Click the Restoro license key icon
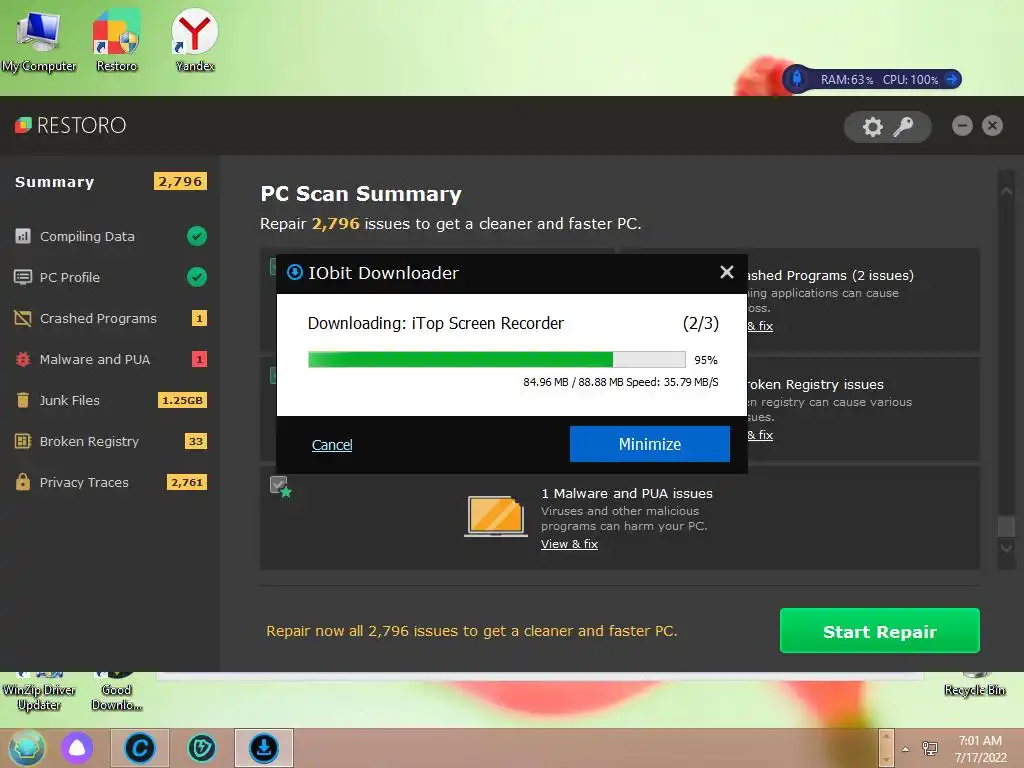The width and height of the screenshot is (1024, 768). pos(904,127)
